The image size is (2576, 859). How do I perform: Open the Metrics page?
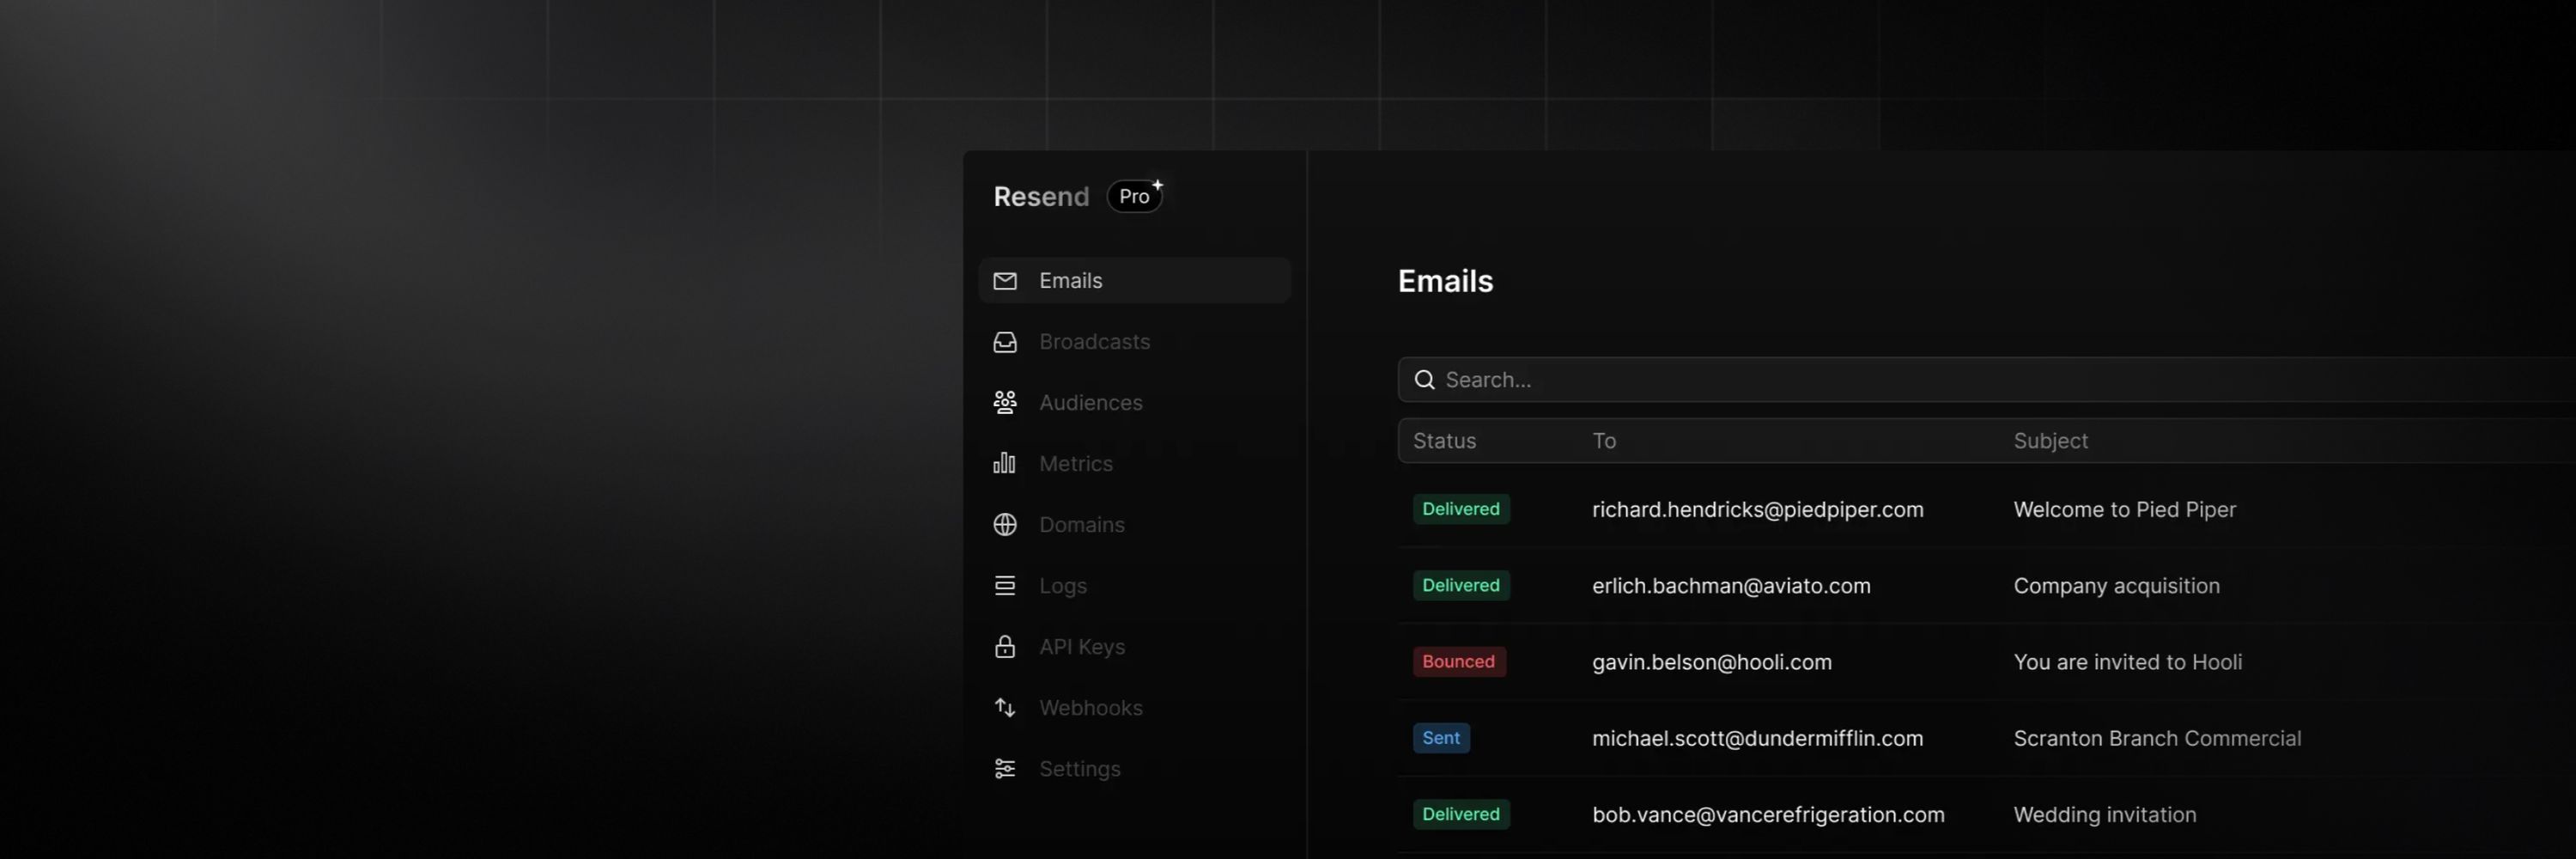click(1134, 464)
